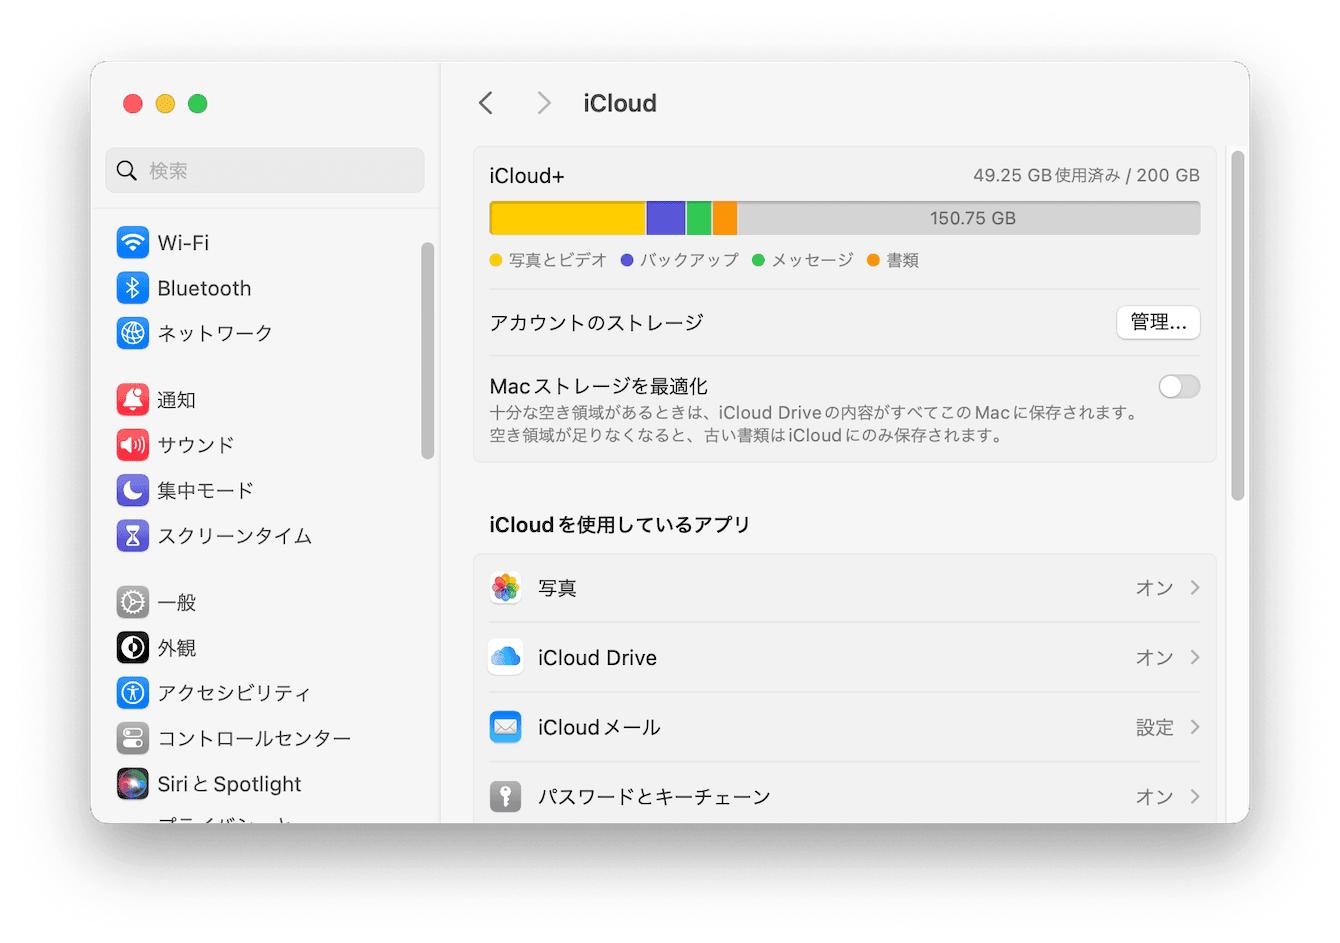Select 通知 label in the sidebar
Screen dimensions: 1340x943
[177, 400]
